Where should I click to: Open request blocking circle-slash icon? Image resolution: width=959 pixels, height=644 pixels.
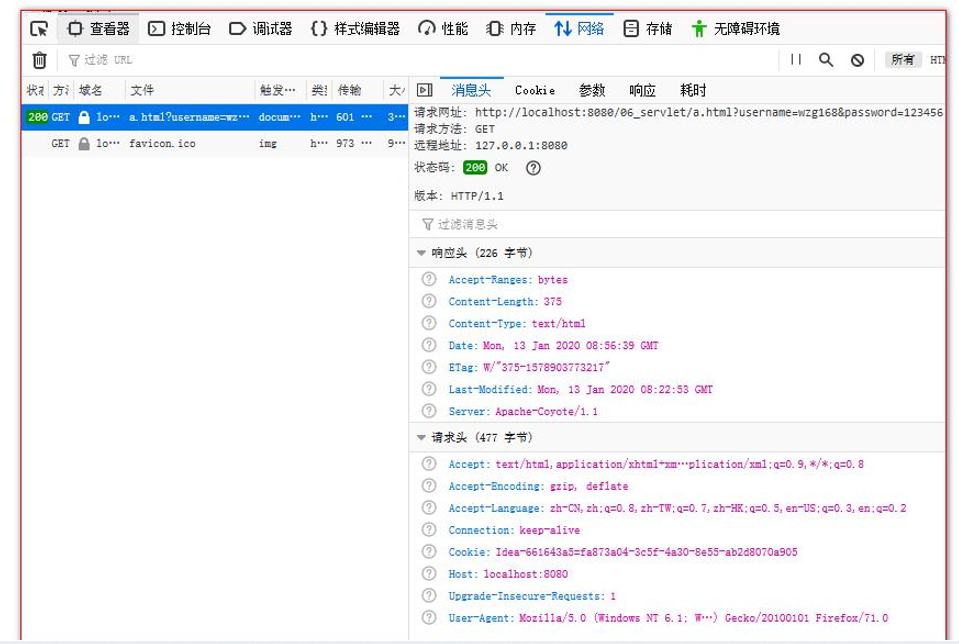857,60
